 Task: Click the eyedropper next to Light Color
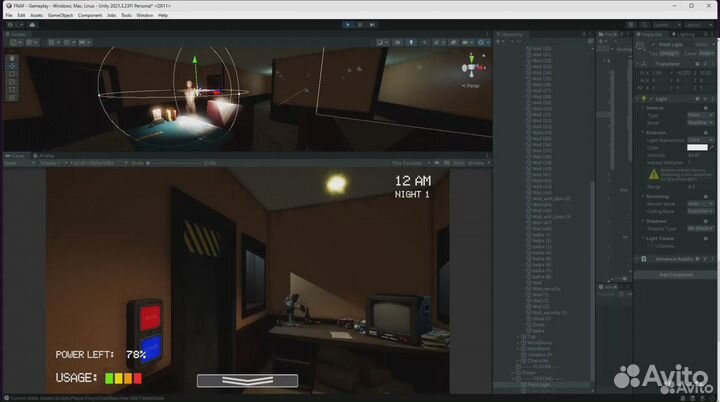[x=712, y=147]
